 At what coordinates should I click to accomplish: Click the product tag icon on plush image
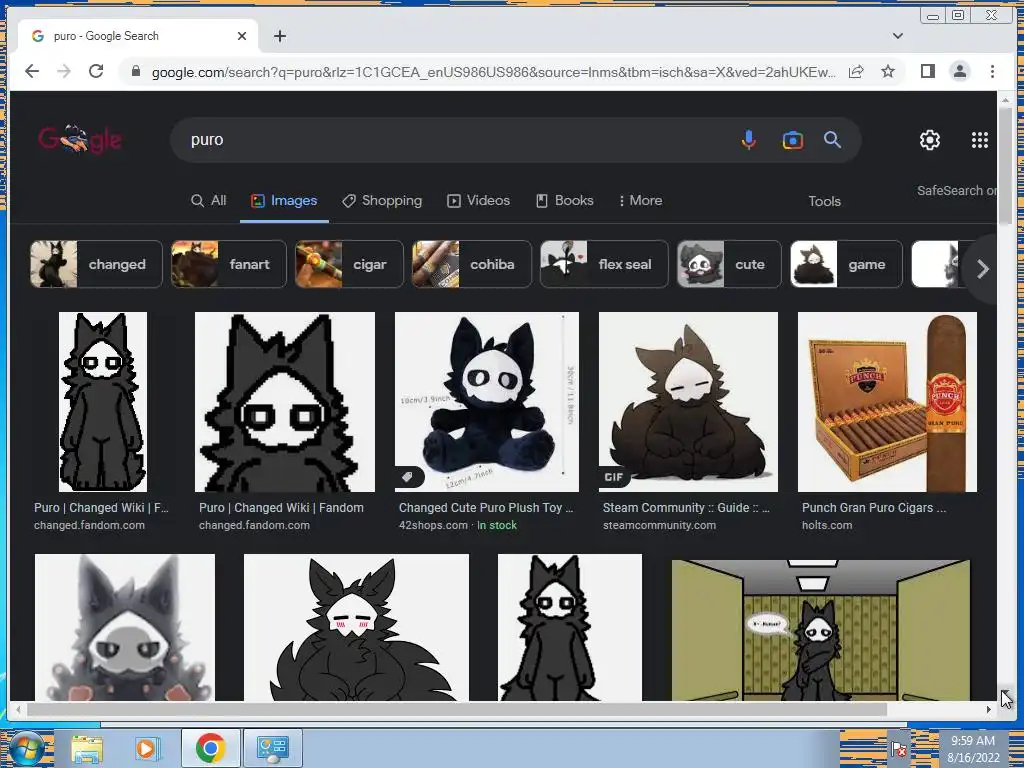point(408,477)
